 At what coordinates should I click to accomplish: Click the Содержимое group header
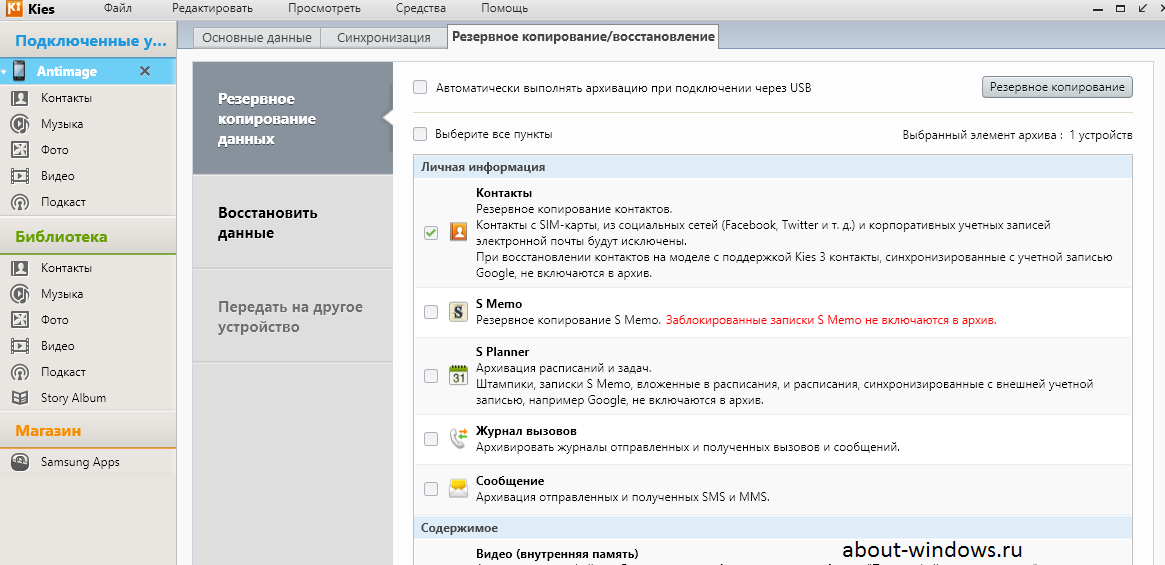(x=773, y=528)
